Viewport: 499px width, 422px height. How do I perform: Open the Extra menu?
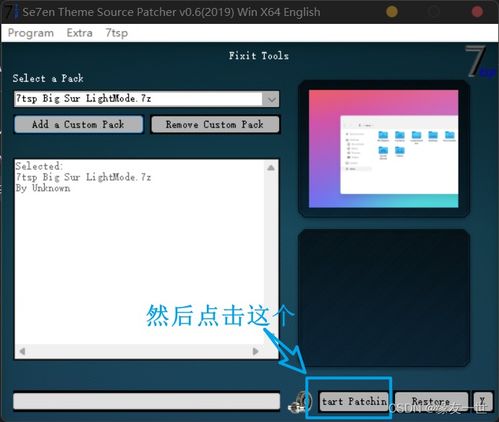(79, 33)
